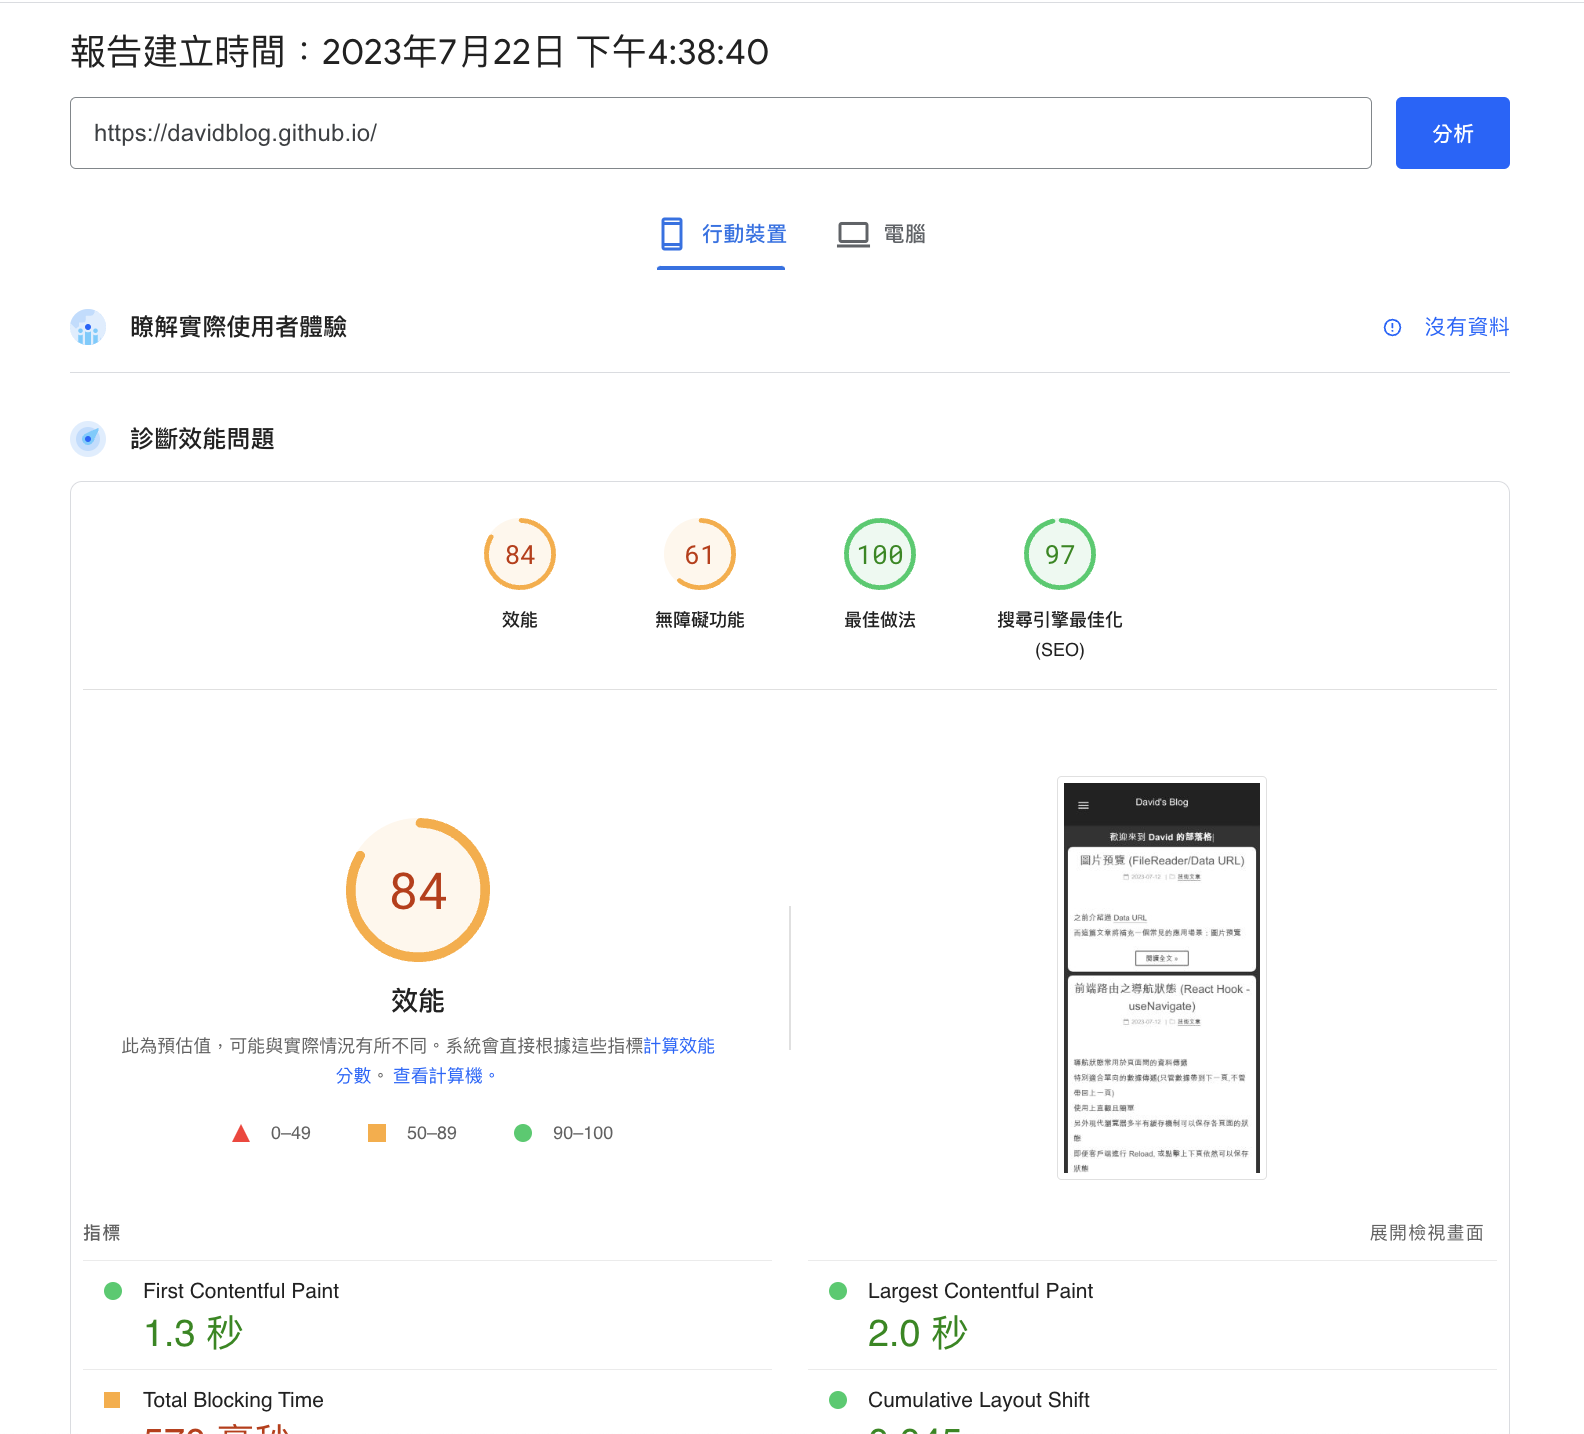Click 瞭解實際使用者體驗 heading

pos(238,327)
